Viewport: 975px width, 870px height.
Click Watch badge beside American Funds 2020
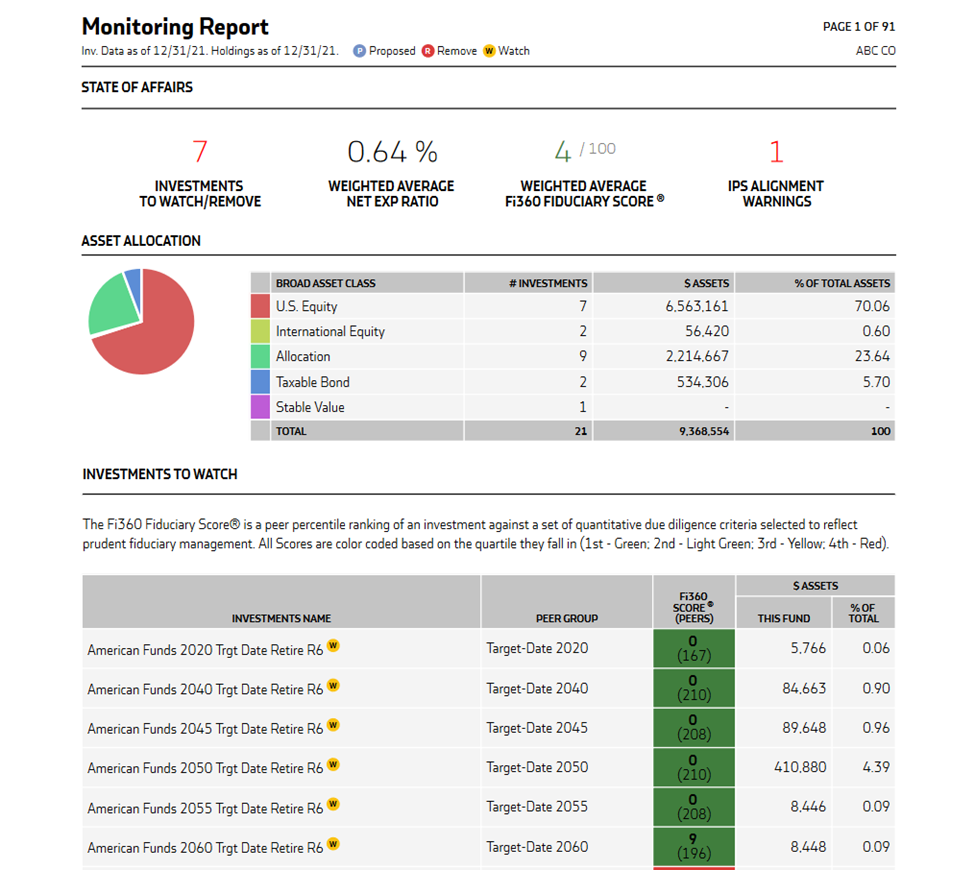334,646
